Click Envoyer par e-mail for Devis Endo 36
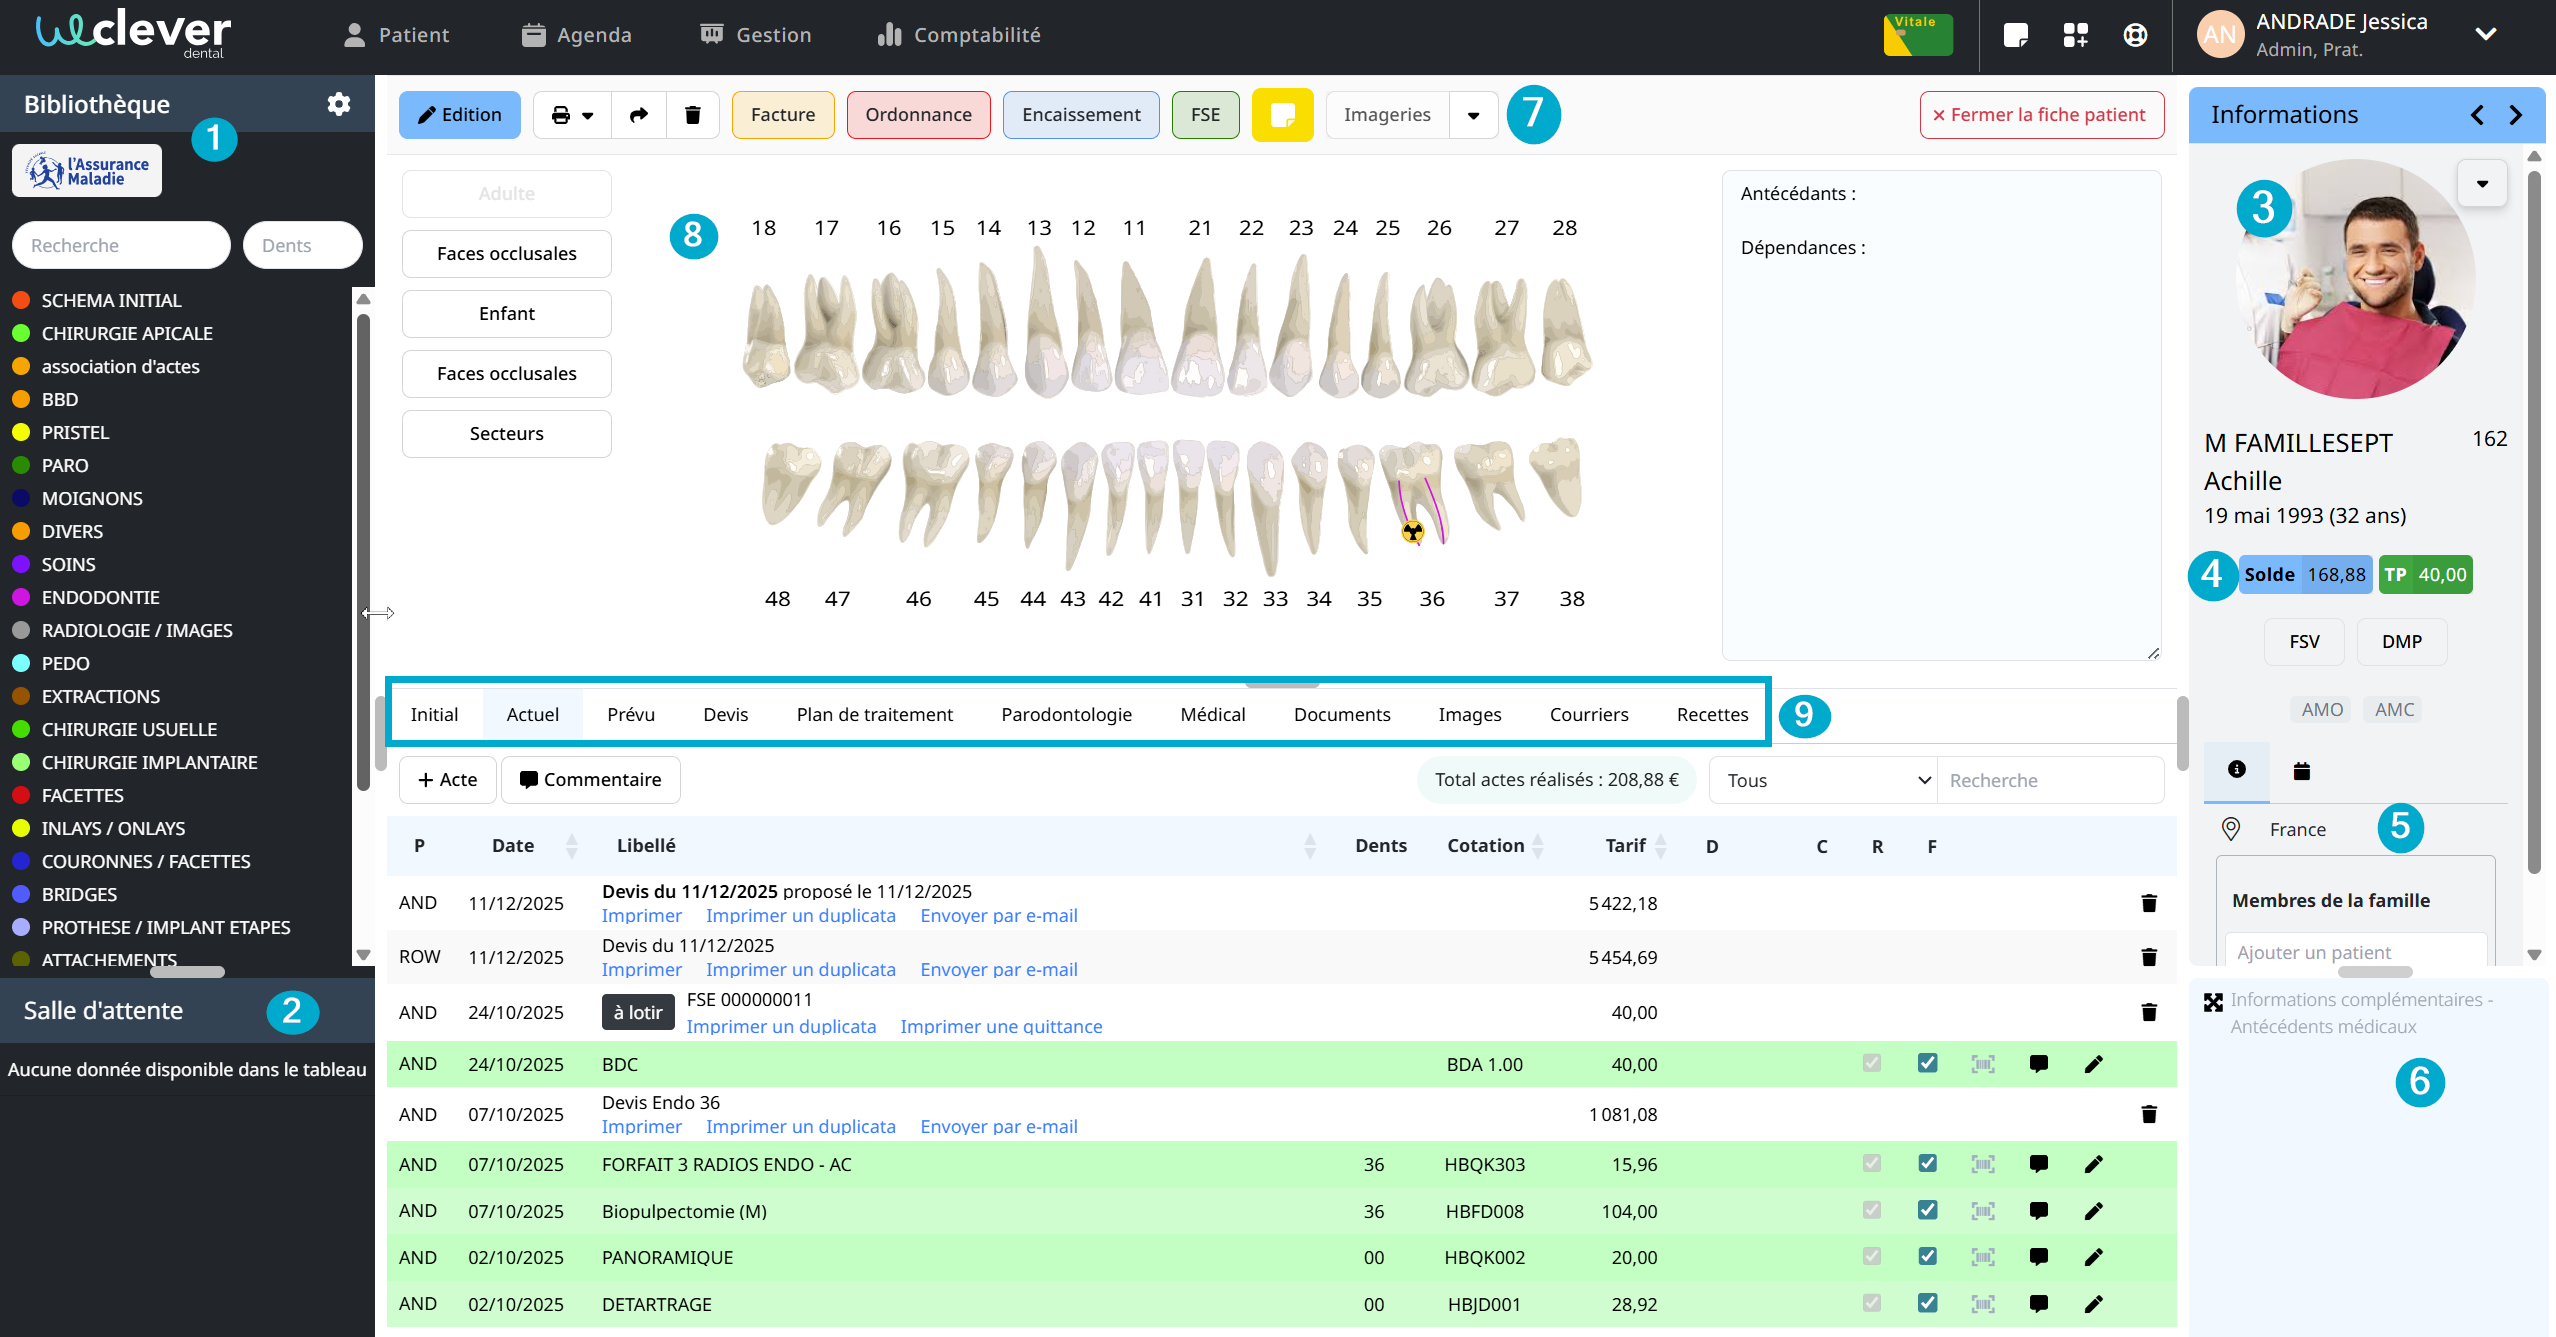The width and height of the screenshot is (2556, 1337). coord(998,1127)
